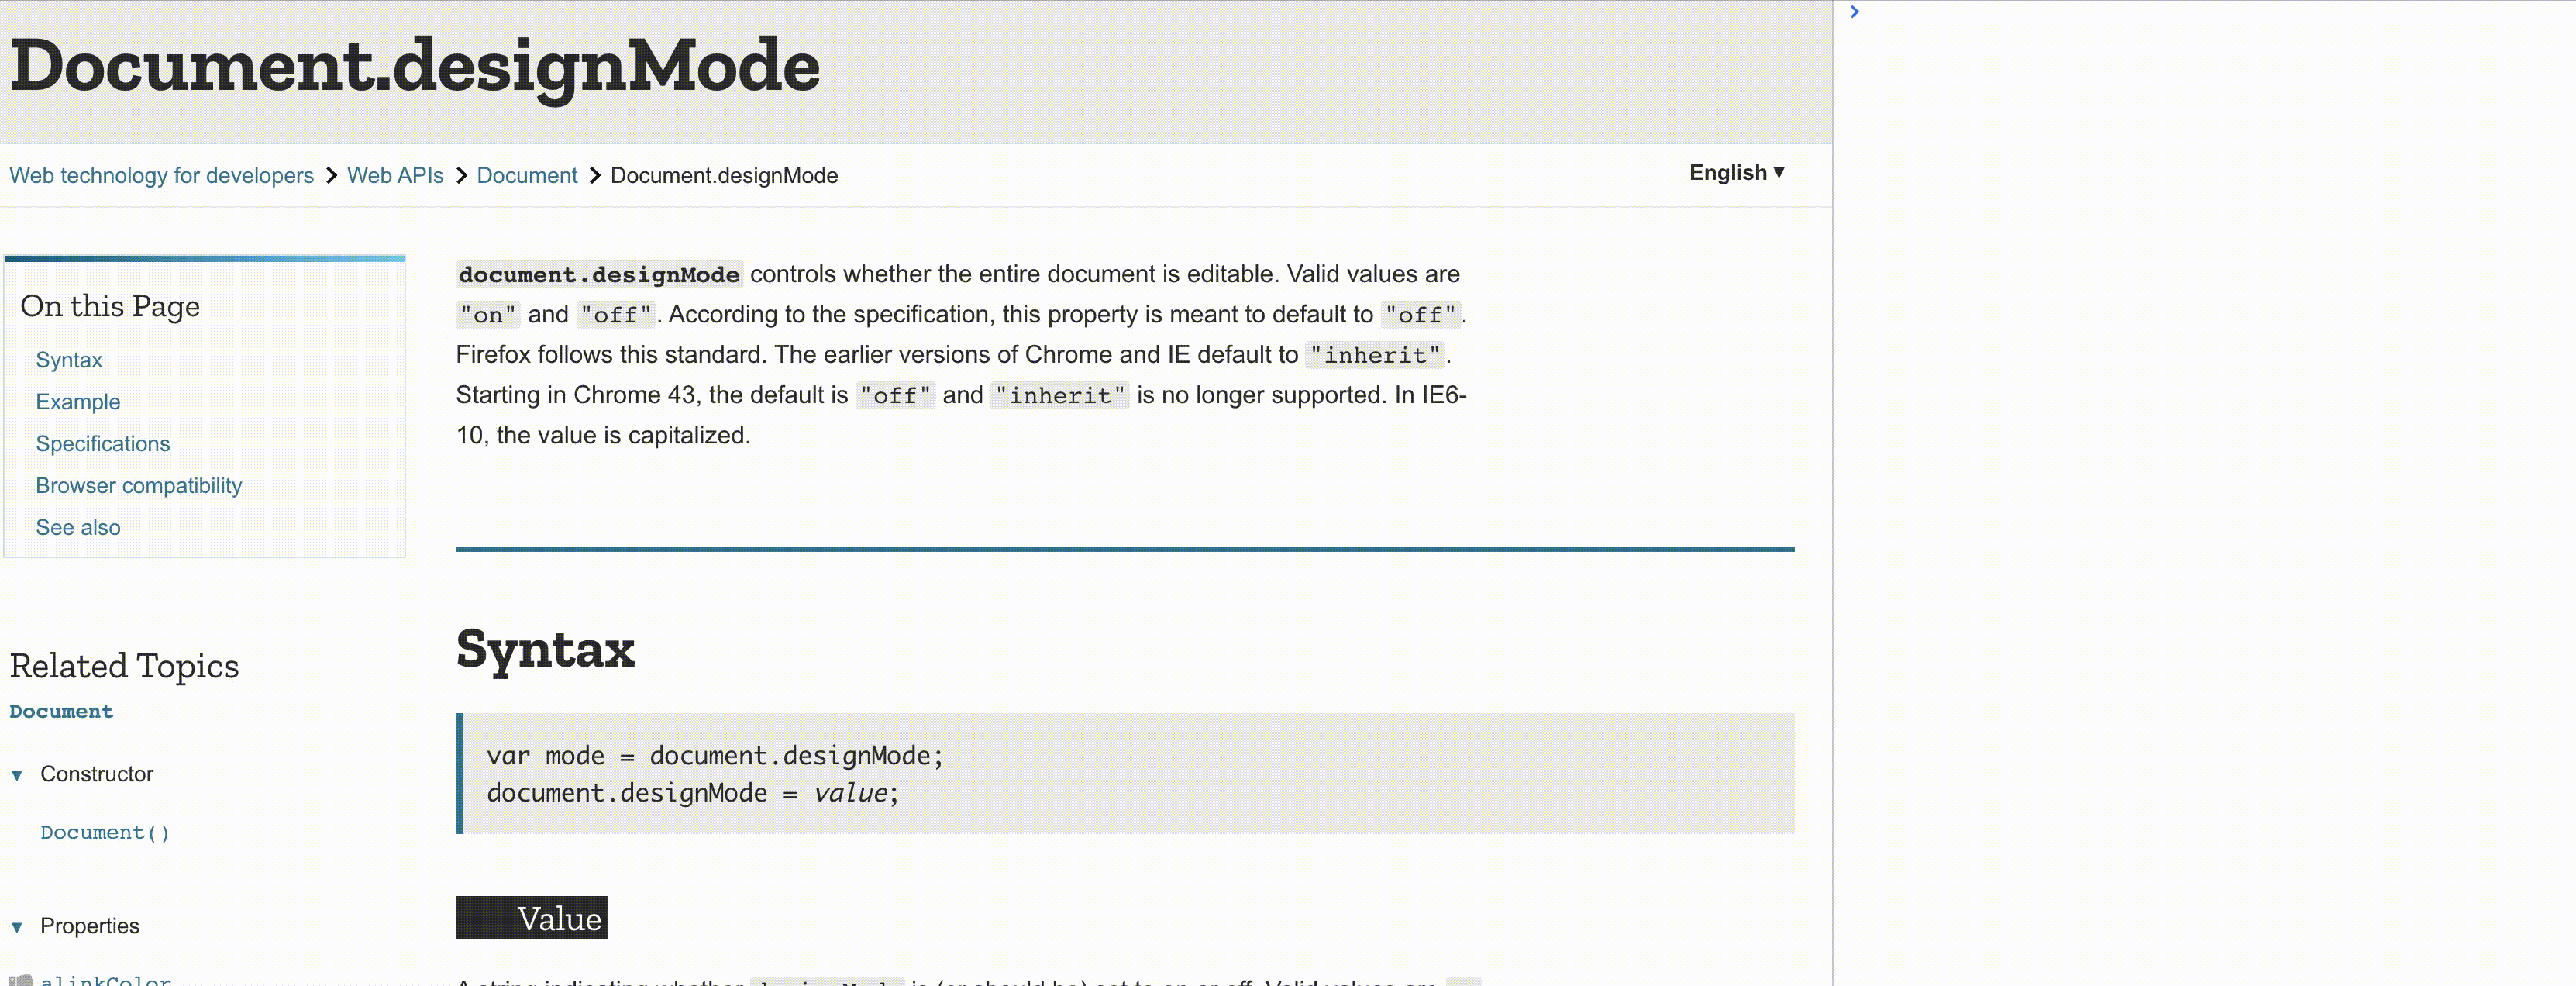Open the Specifications section link
The width and height of the screenshot is (2576, 986).
coord(103,444)
